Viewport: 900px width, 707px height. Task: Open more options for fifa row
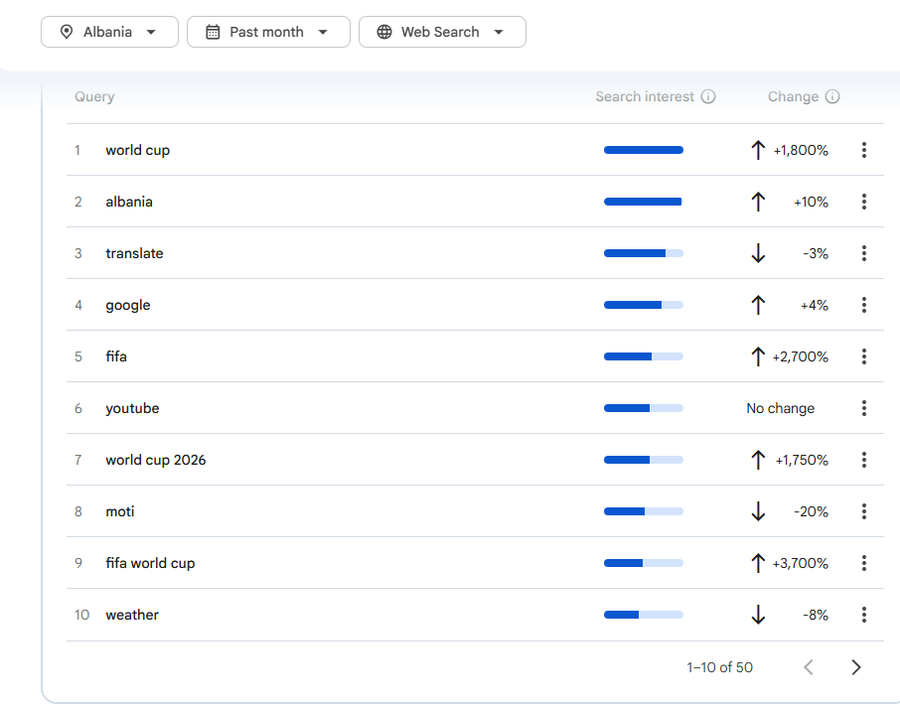[864, 357]
